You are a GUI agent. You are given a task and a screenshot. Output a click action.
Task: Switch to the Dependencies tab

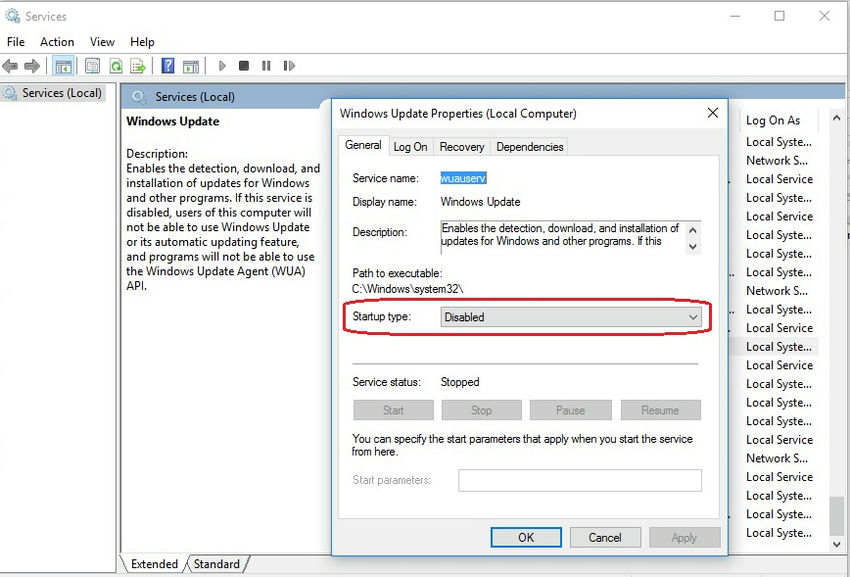(530, 147)
